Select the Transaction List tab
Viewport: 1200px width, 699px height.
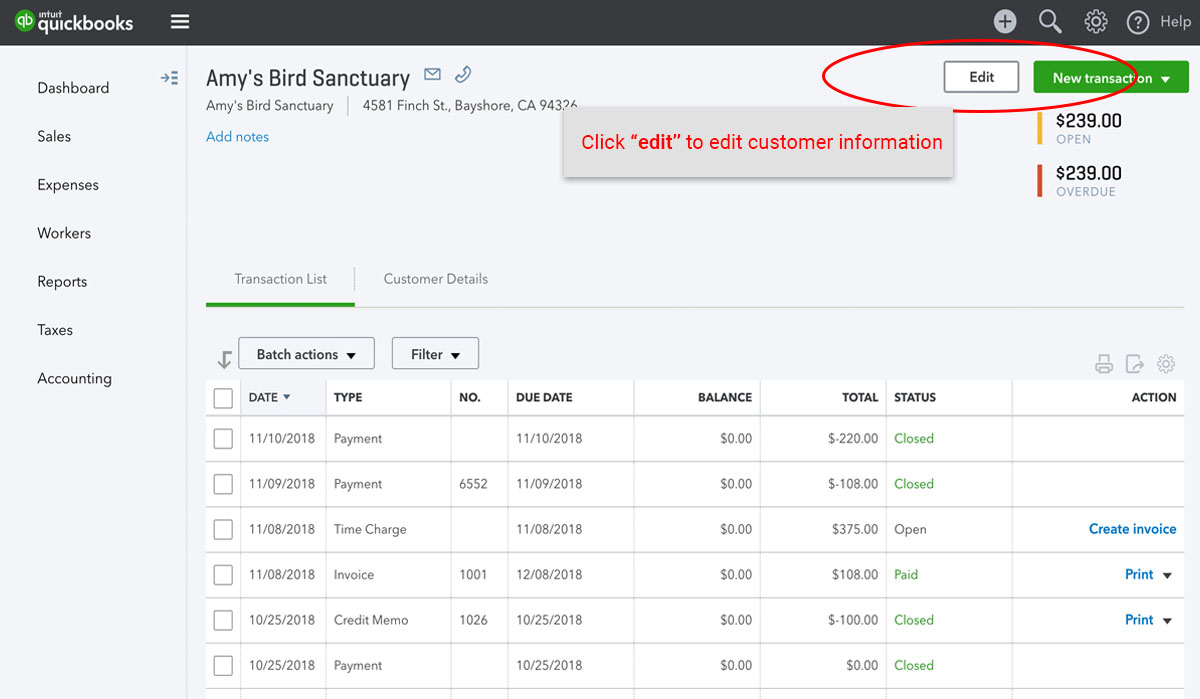(280, 279)
